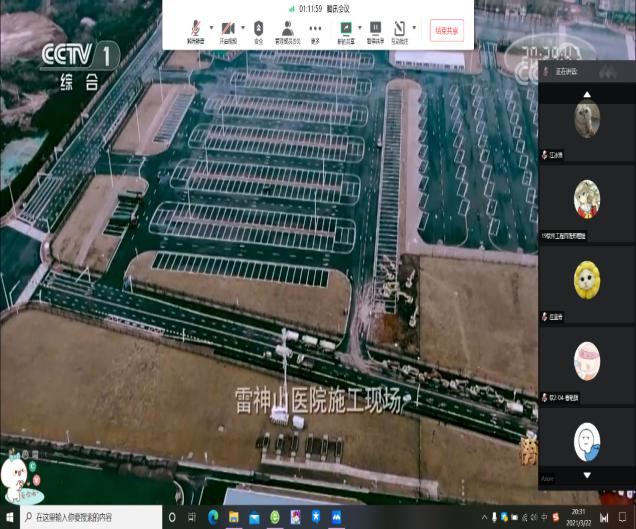Select the yellow cat avatar participant
636x529 pixels.
[x=587, y=280]
